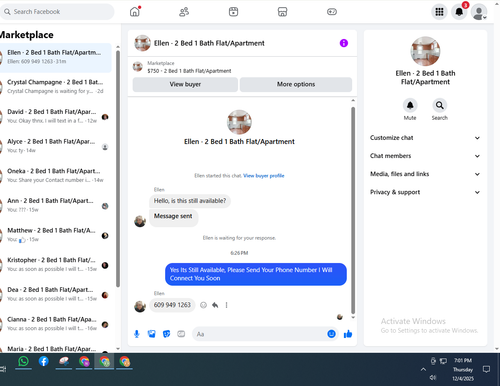Image resolution: width=500 pixels, height=386 pixels.
Task: Open Crystal Champagne conversation
Action: [x=55, y=86]
